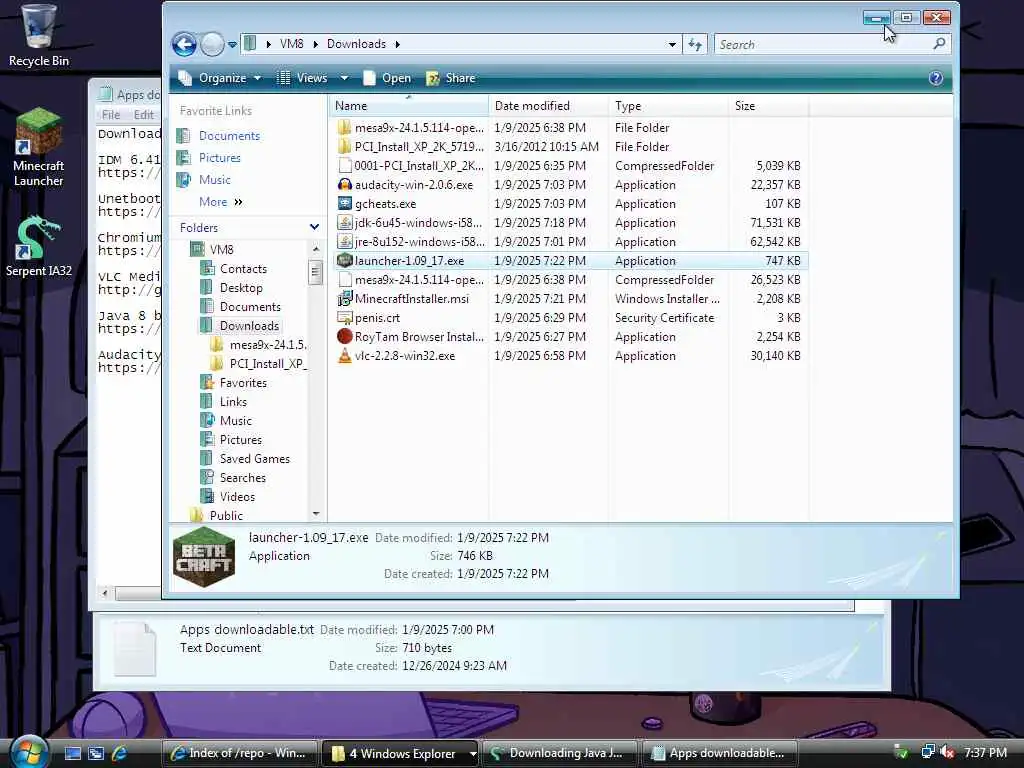The height and width of the screenshot is (768, 1024).
Task: Sort by the Type column header
Action: click(x=668, y=106)
